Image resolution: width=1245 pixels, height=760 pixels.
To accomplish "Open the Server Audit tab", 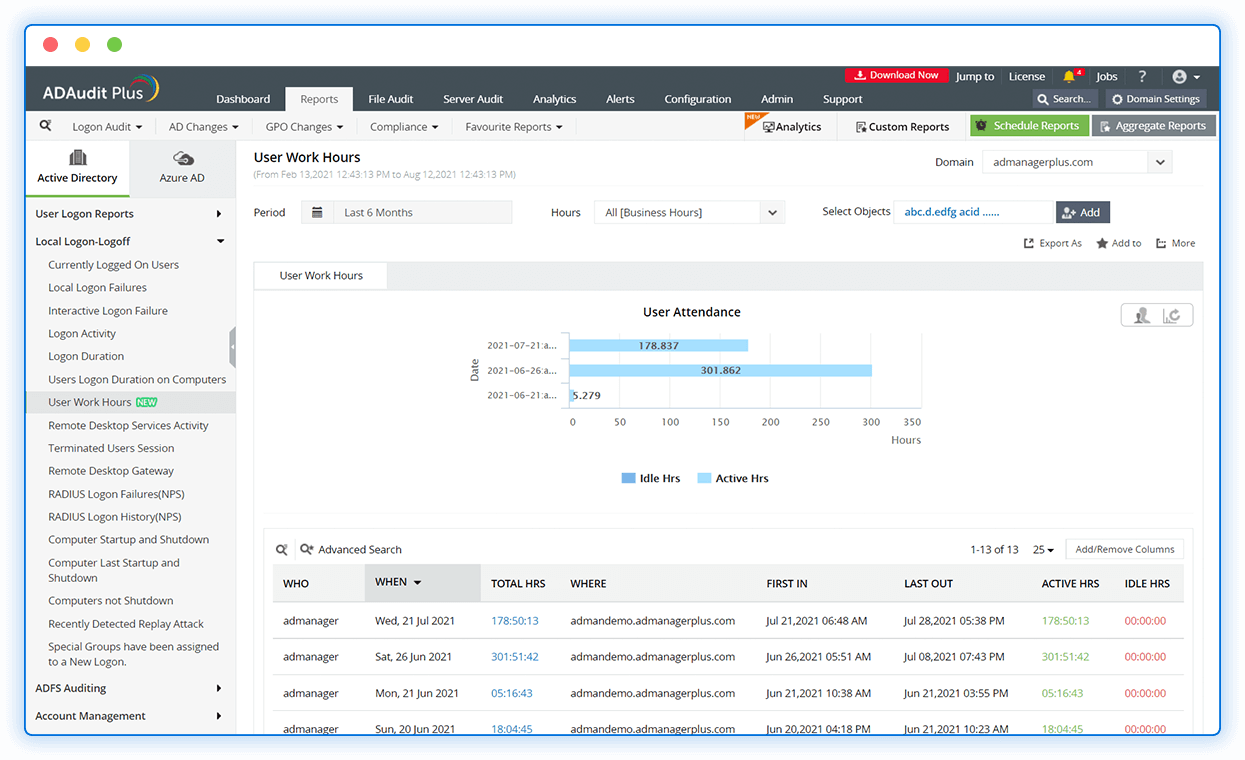I will tap(473, 99).
